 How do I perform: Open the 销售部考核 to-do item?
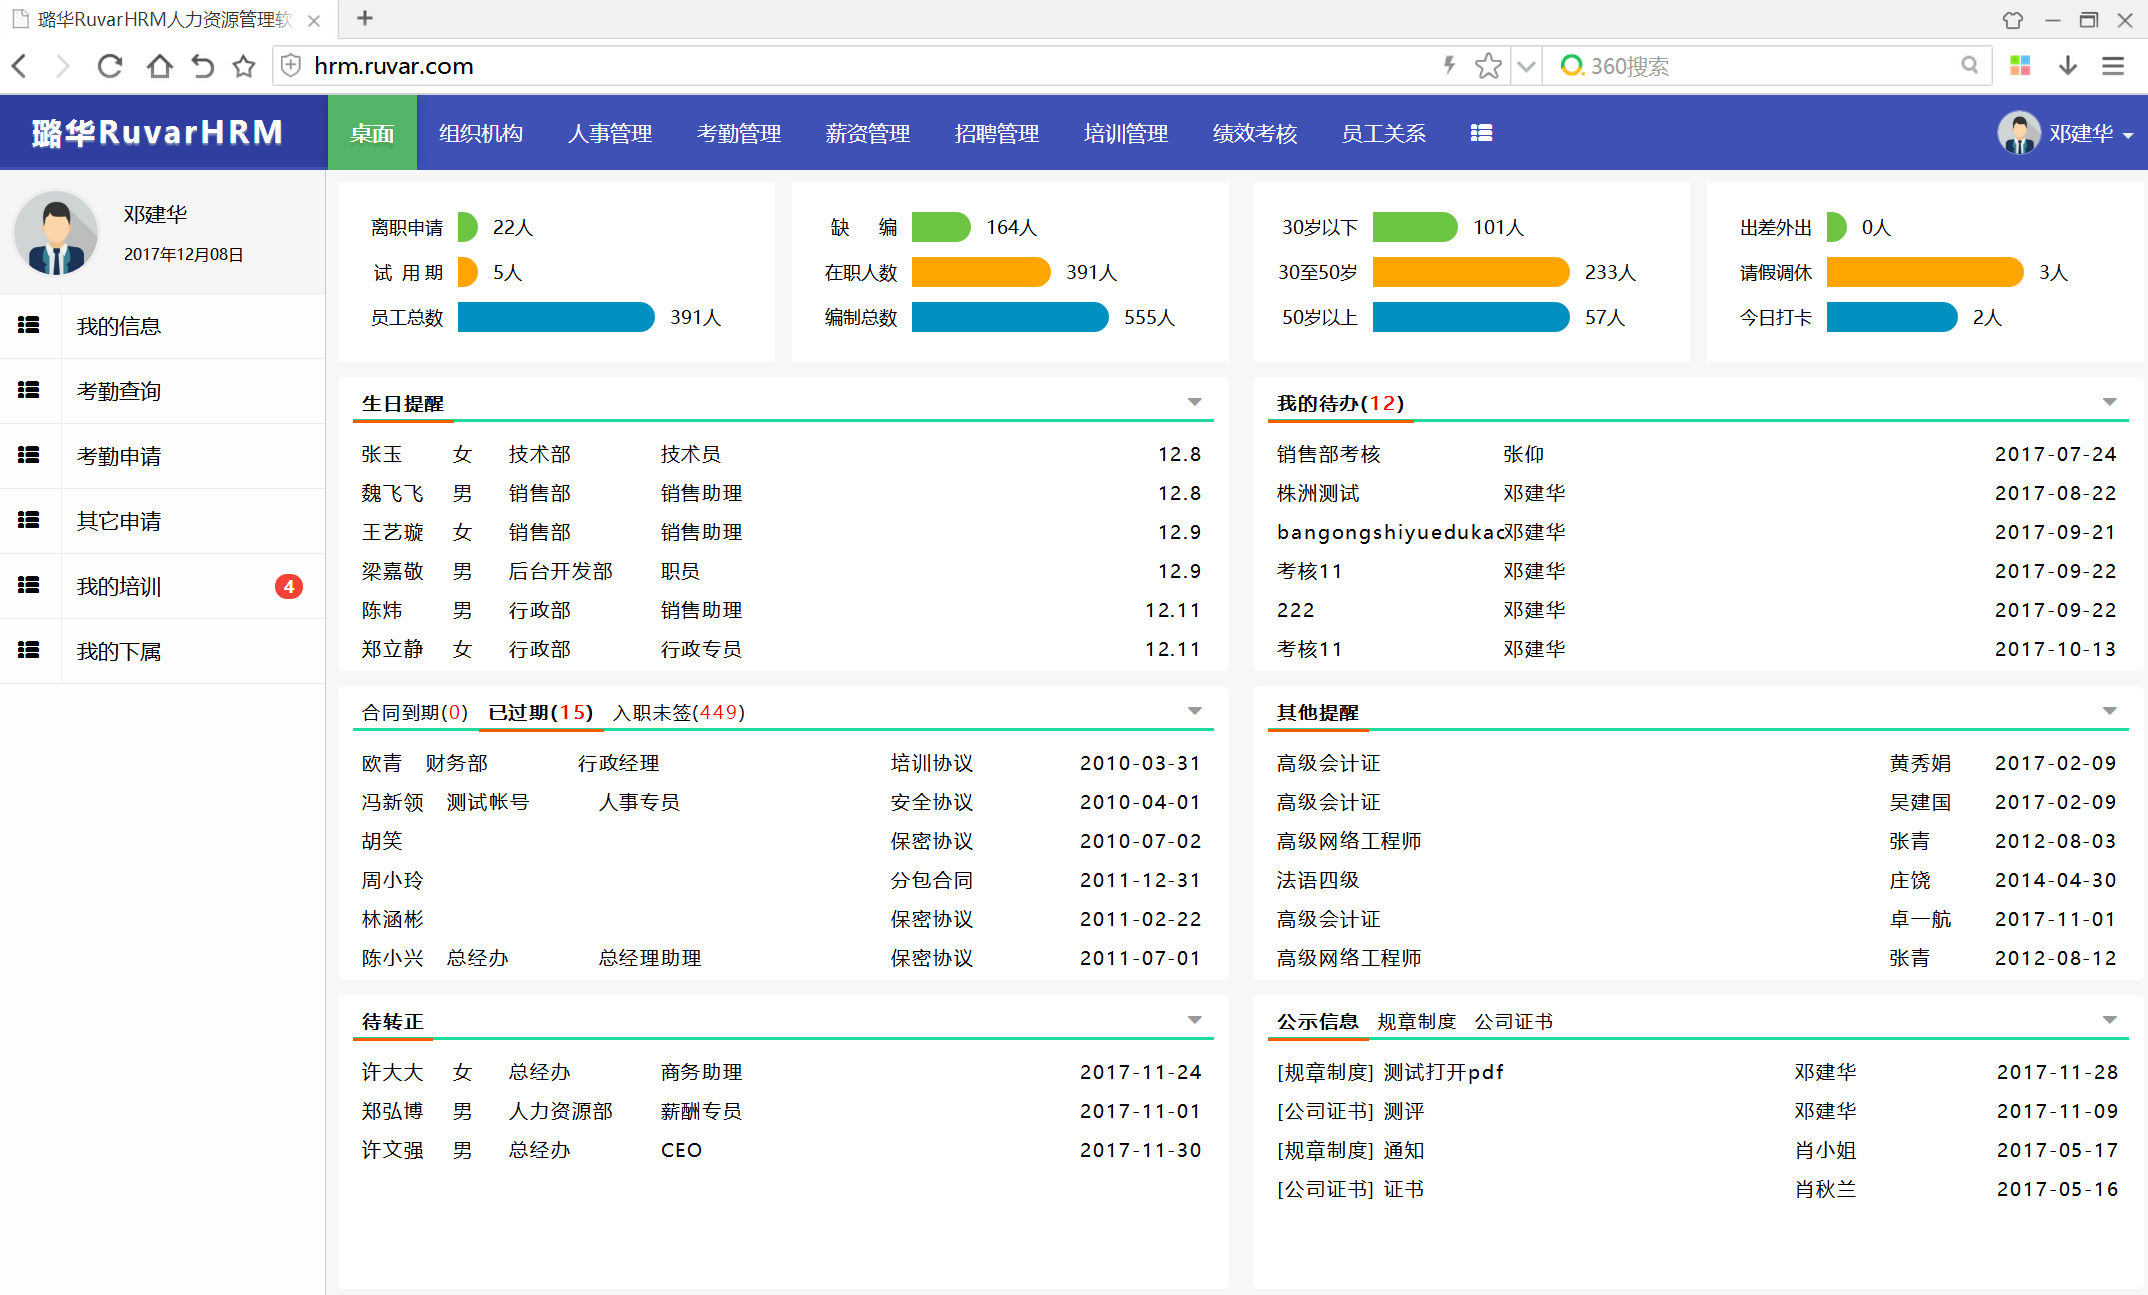1328,454
